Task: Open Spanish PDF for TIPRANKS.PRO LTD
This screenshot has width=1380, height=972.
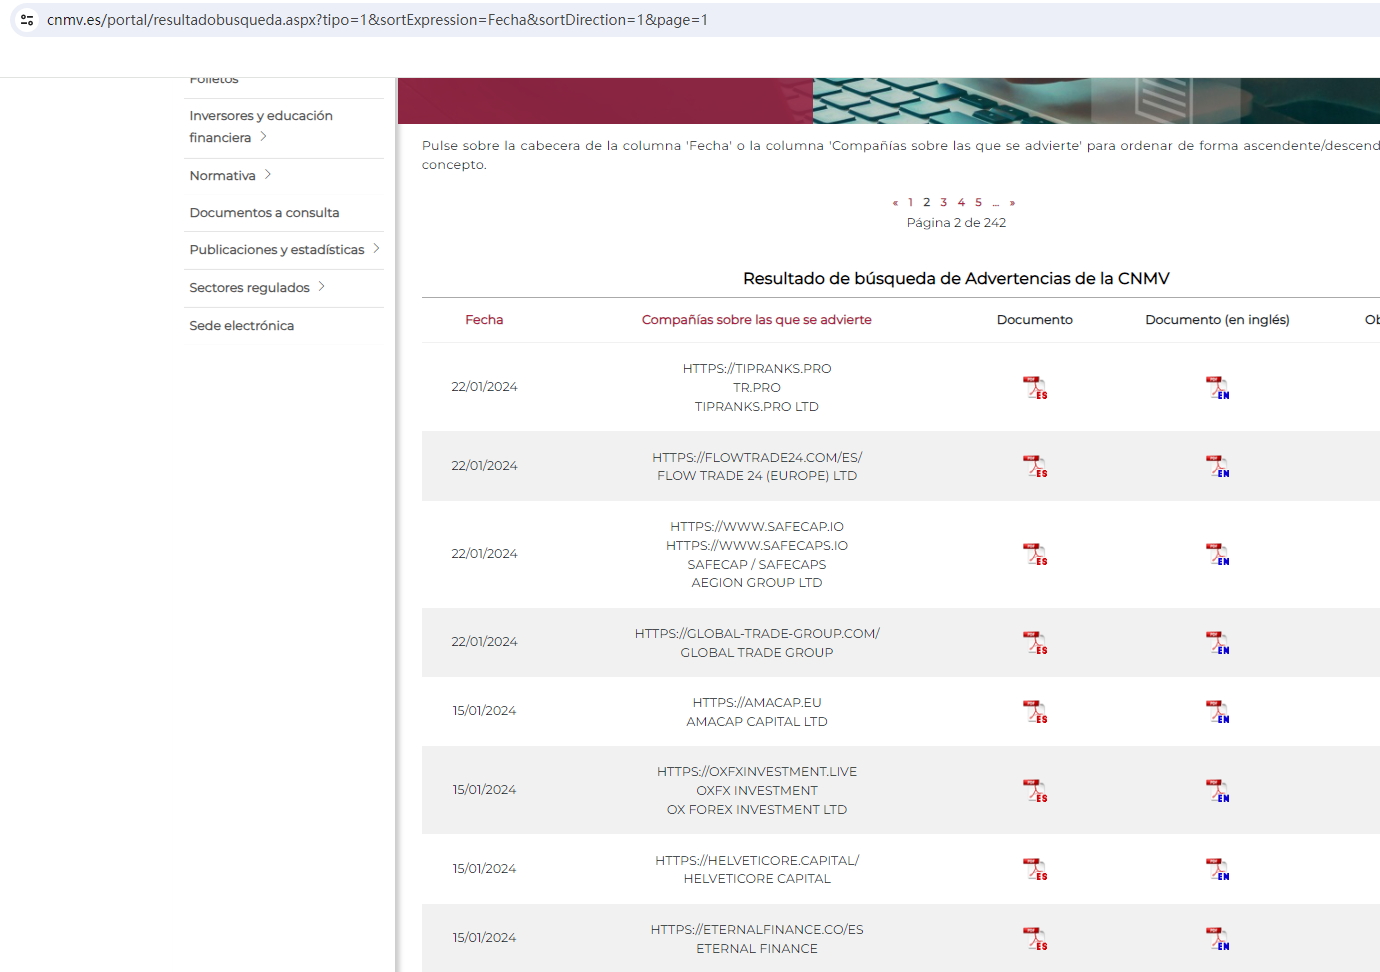Action: 1035,388
